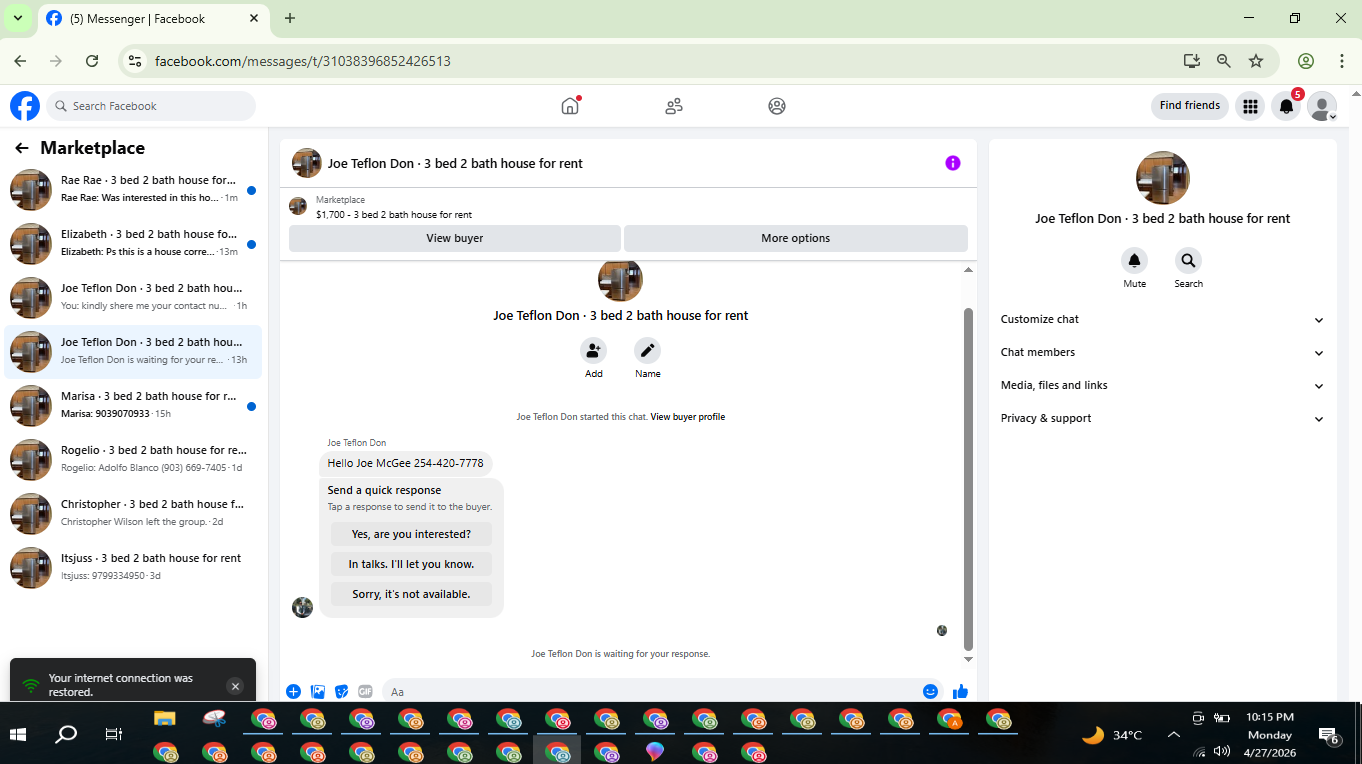Open the View buyer profile link
Viewport: 1362px width, 764px height.
[688, 417]
